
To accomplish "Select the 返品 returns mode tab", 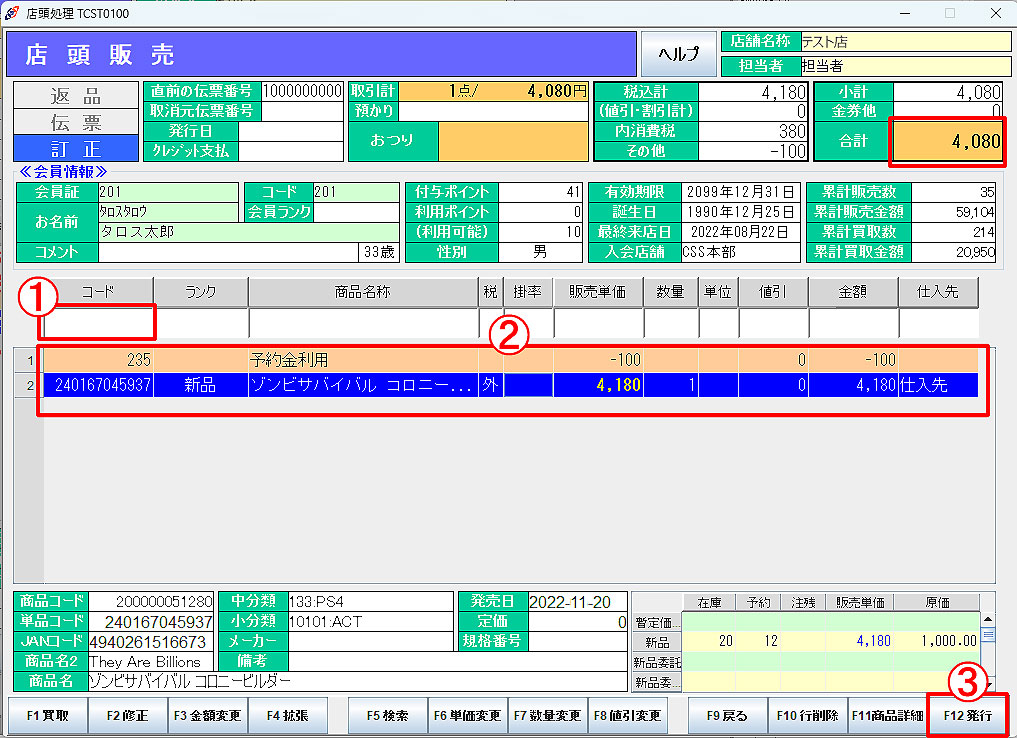I will coord(76,96).
